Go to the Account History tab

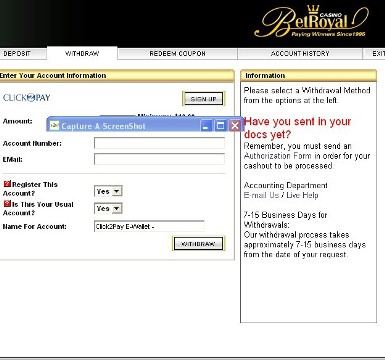click(x=300, y=54)
